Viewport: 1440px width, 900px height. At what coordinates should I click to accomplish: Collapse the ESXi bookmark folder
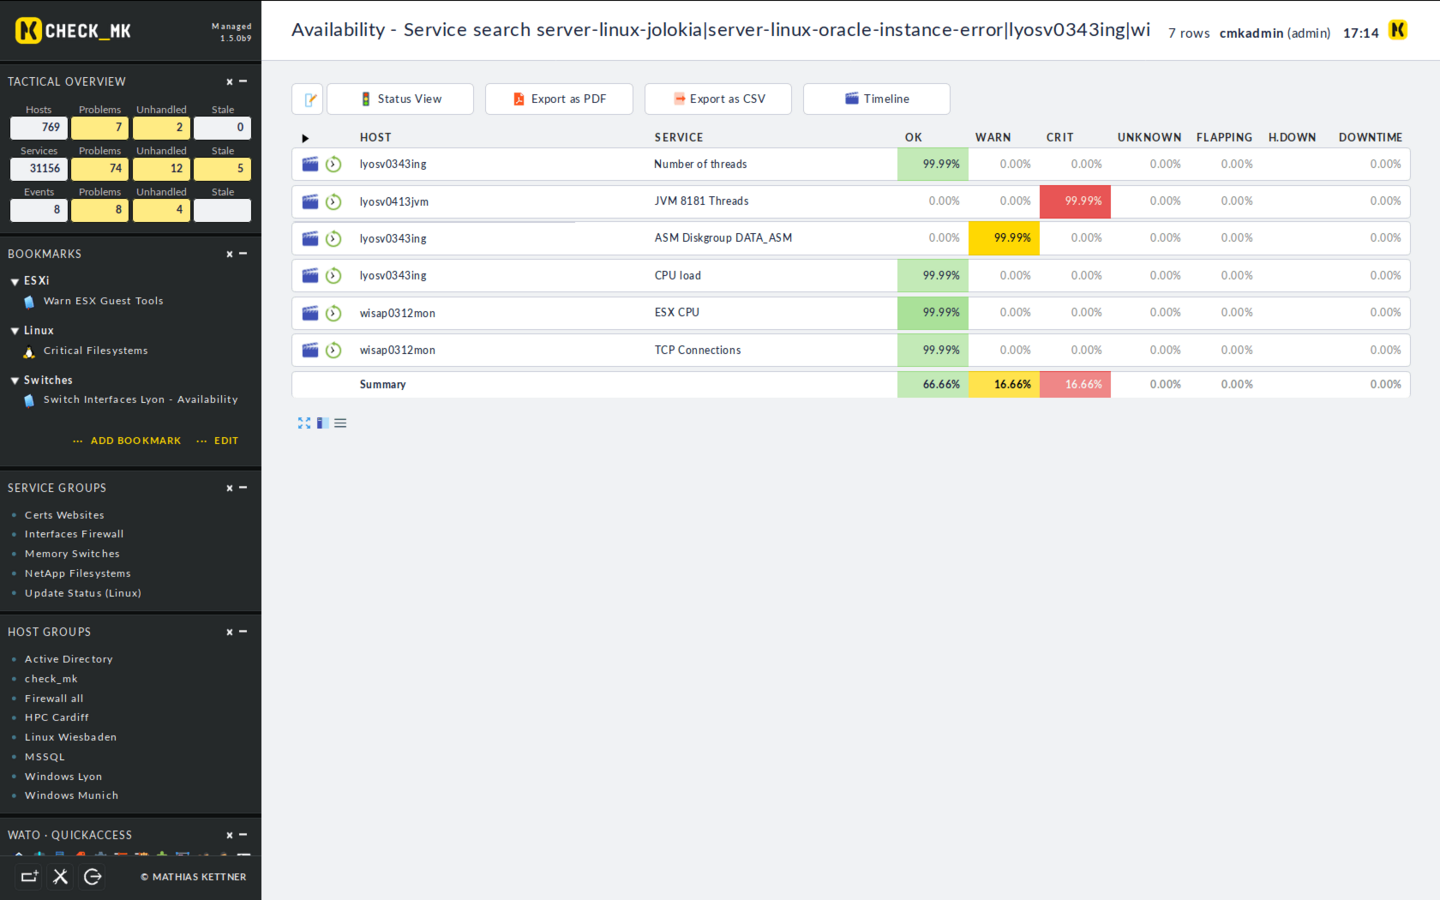tap(15, 282)
